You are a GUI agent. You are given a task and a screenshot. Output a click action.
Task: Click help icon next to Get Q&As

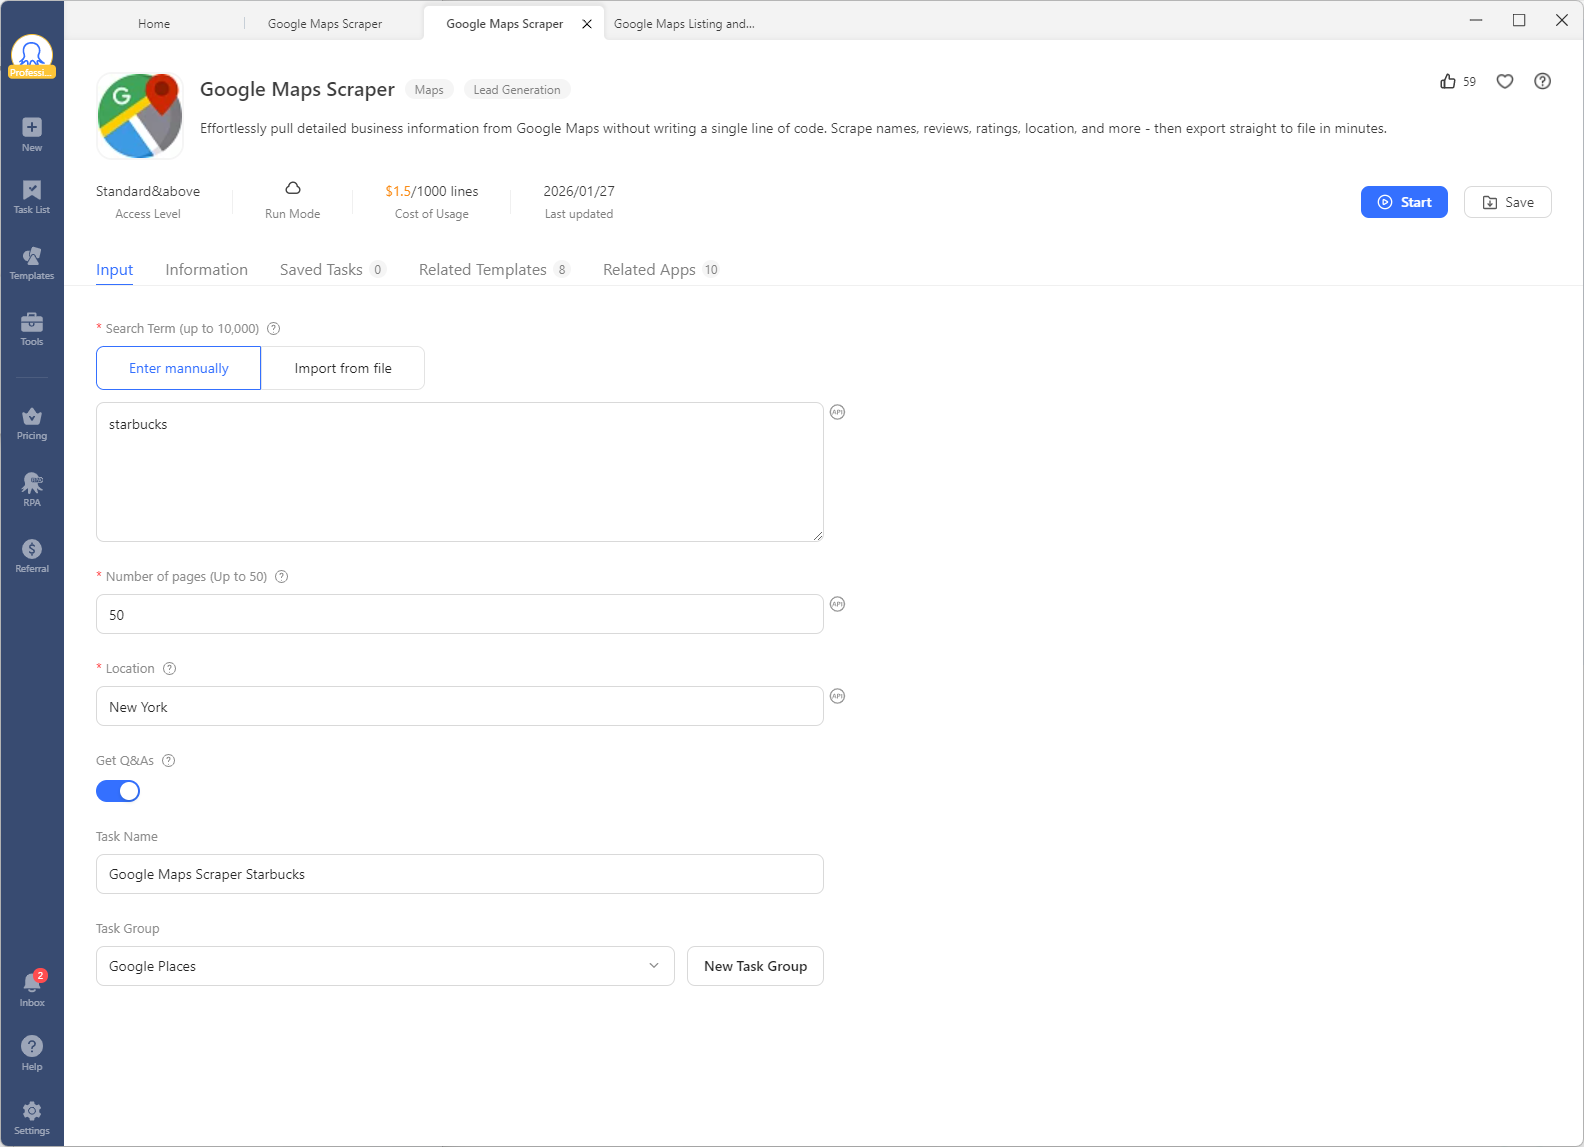tap(169, 760)
